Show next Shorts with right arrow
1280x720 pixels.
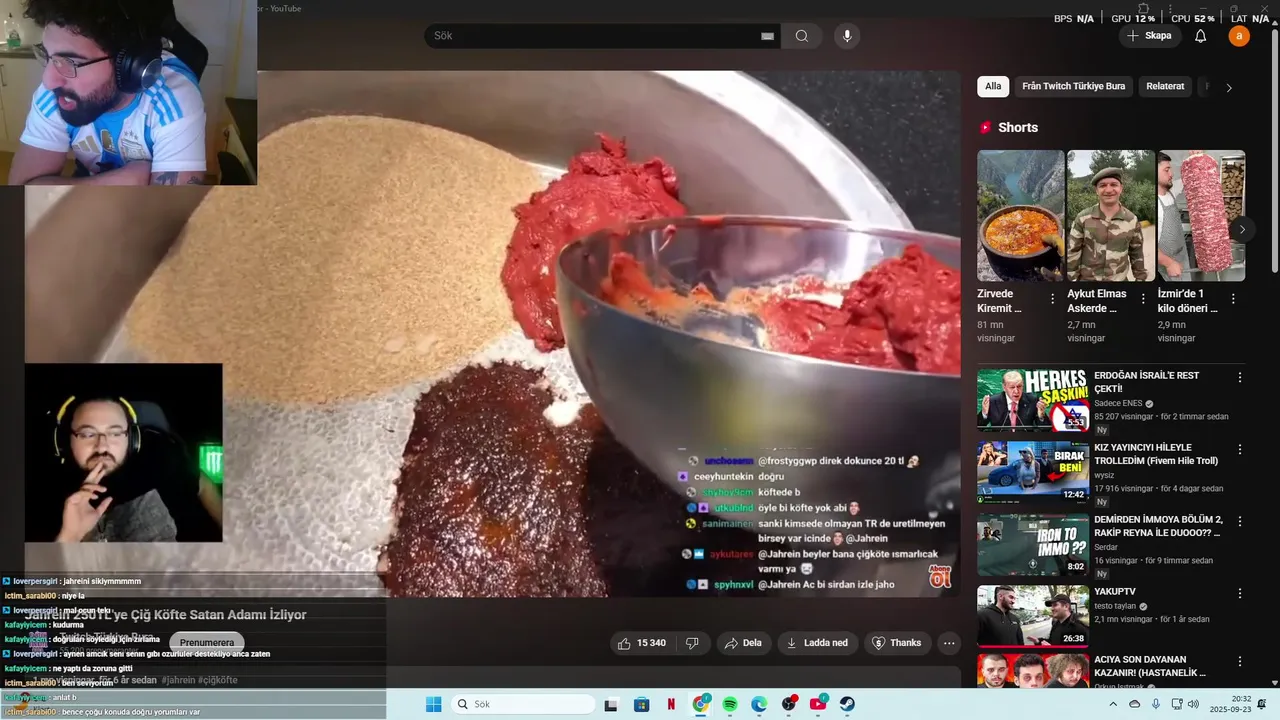coord(1242,229)
